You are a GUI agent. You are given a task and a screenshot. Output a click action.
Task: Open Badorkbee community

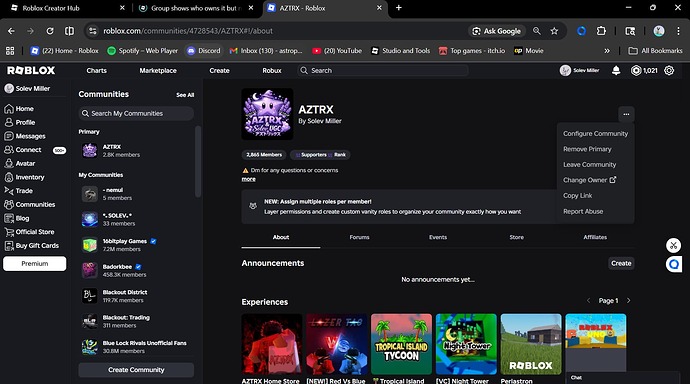[136, 271]
